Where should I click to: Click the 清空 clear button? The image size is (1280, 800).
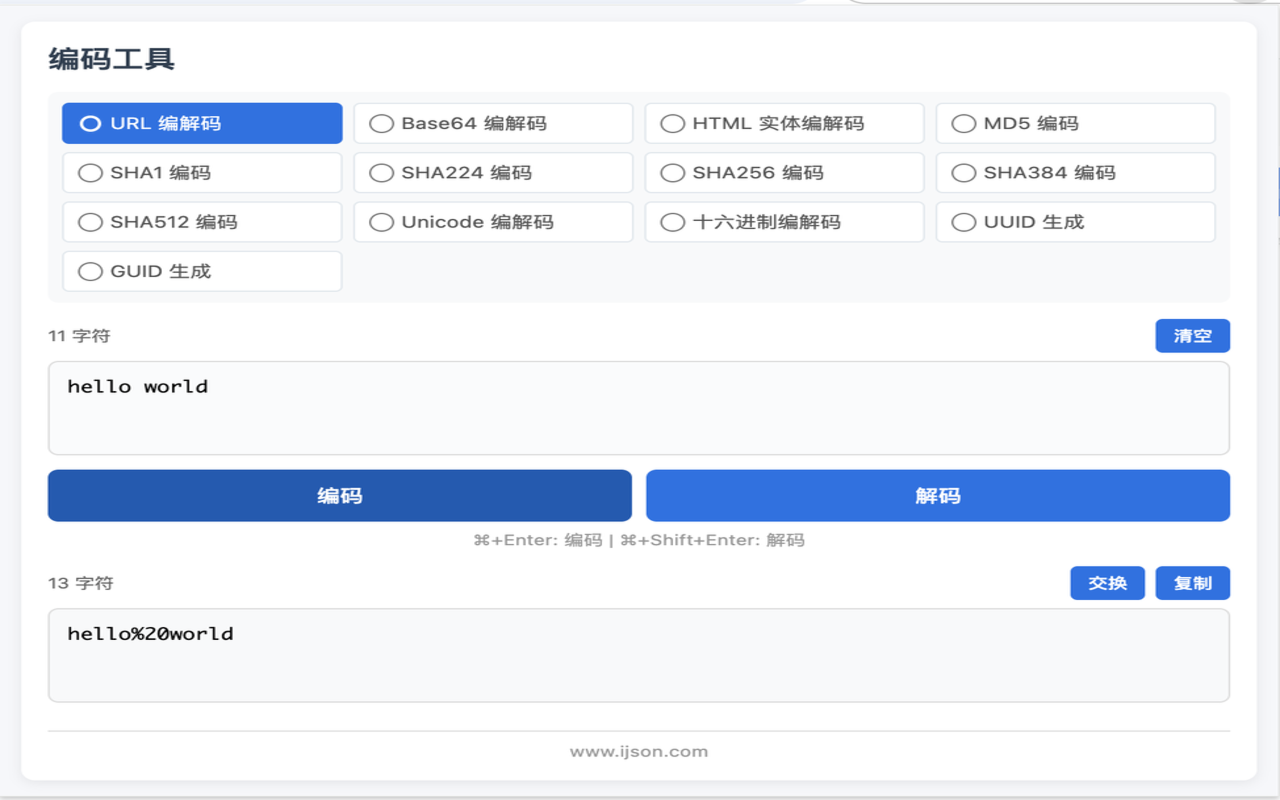(x=1192, y=336)
